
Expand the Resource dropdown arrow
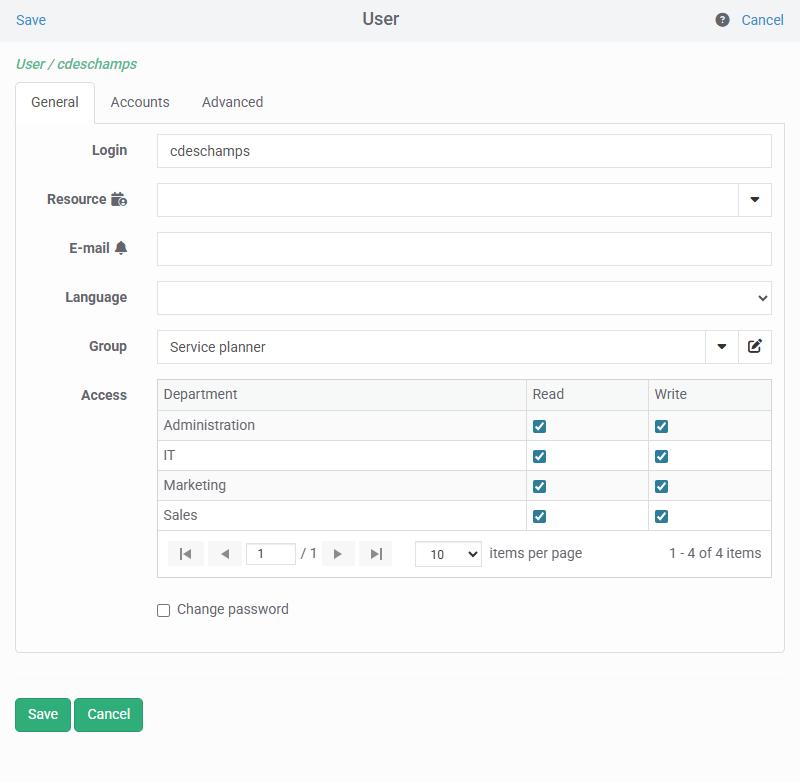[x=755, y=199]
